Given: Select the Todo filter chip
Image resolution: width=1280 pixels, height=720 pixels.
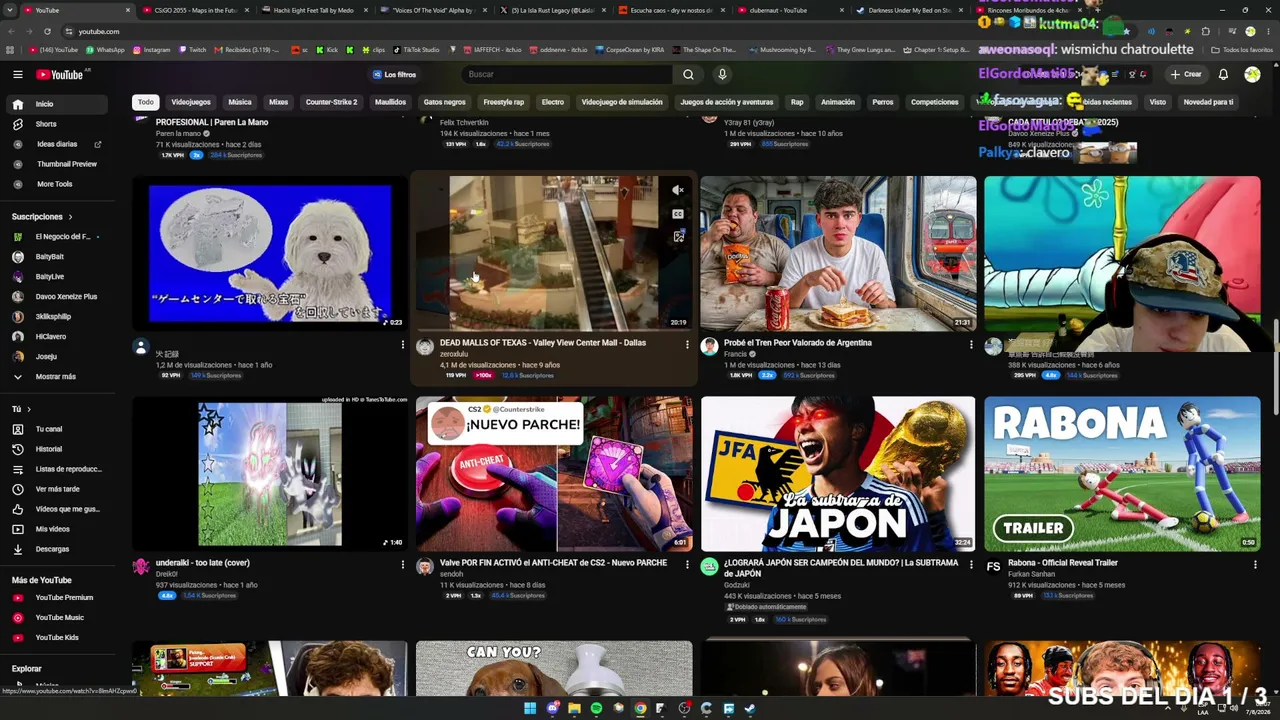Looking at the screenshot, I should point(146,102).
